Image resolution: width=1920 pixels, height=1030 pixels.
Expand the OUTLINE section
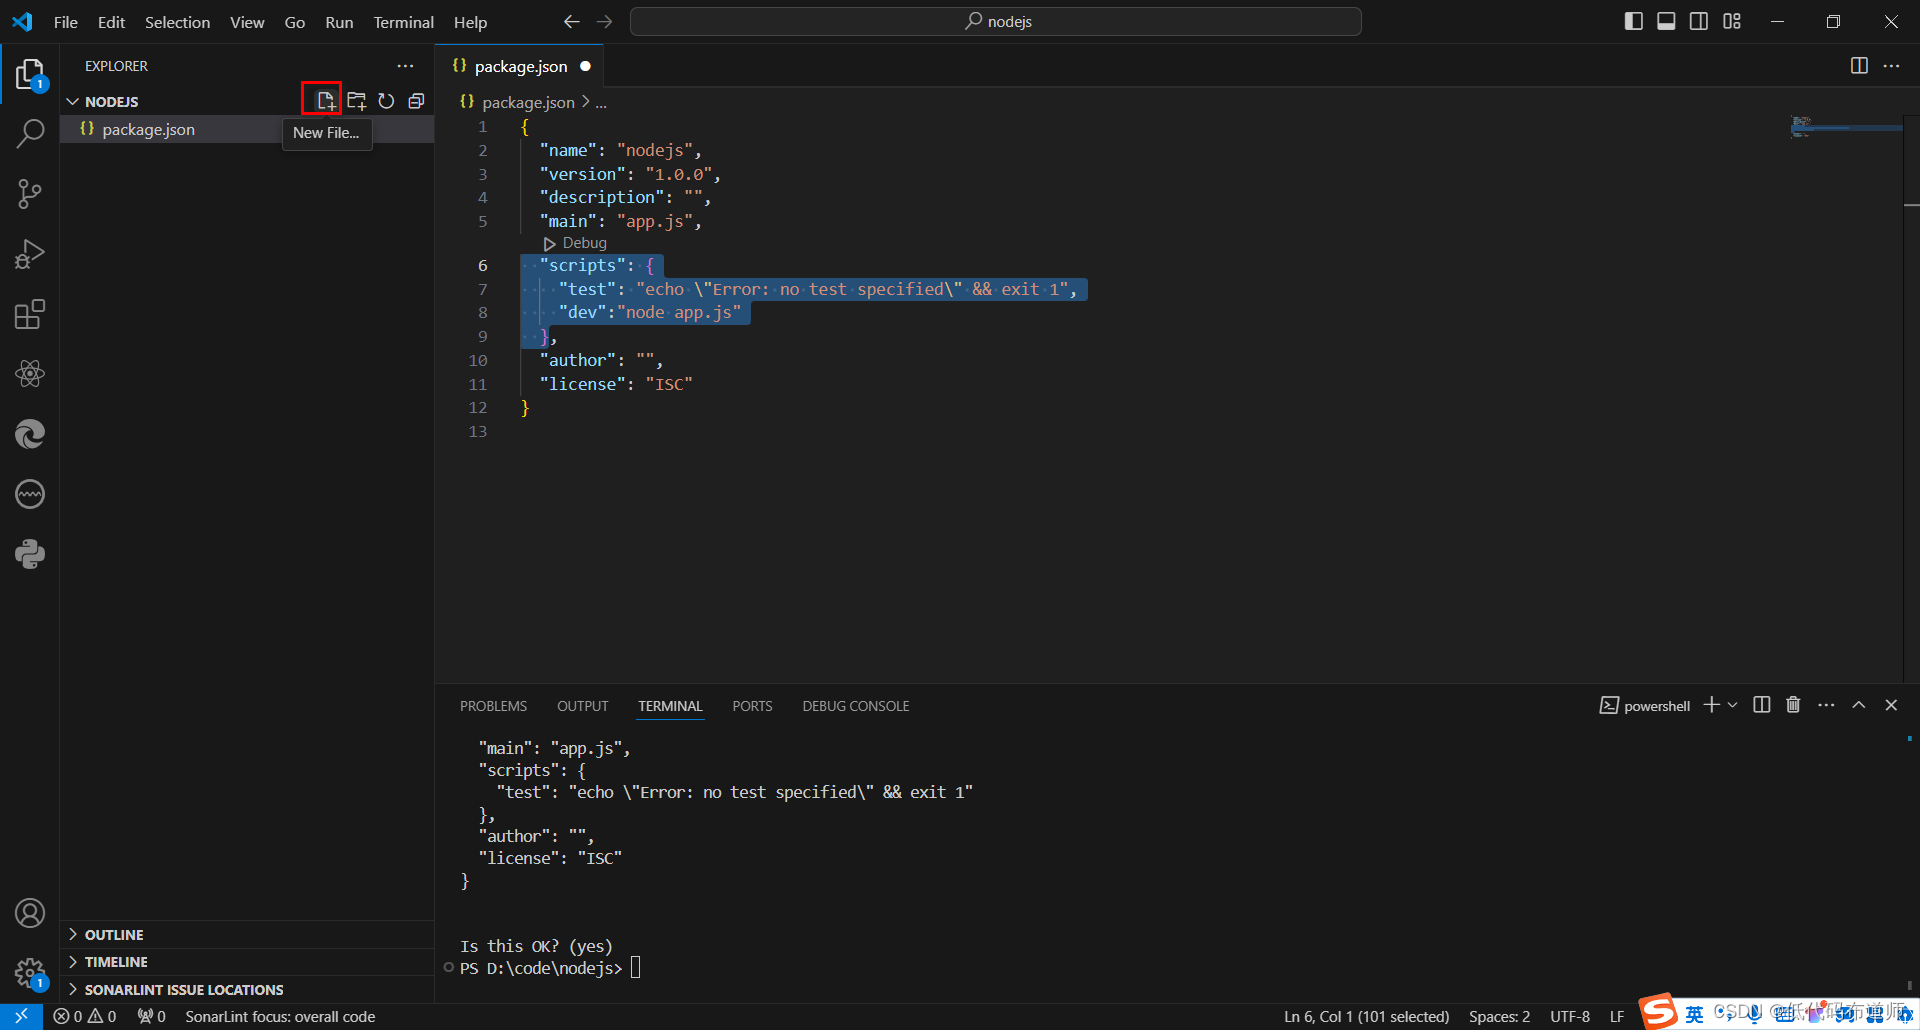point(248,934)
